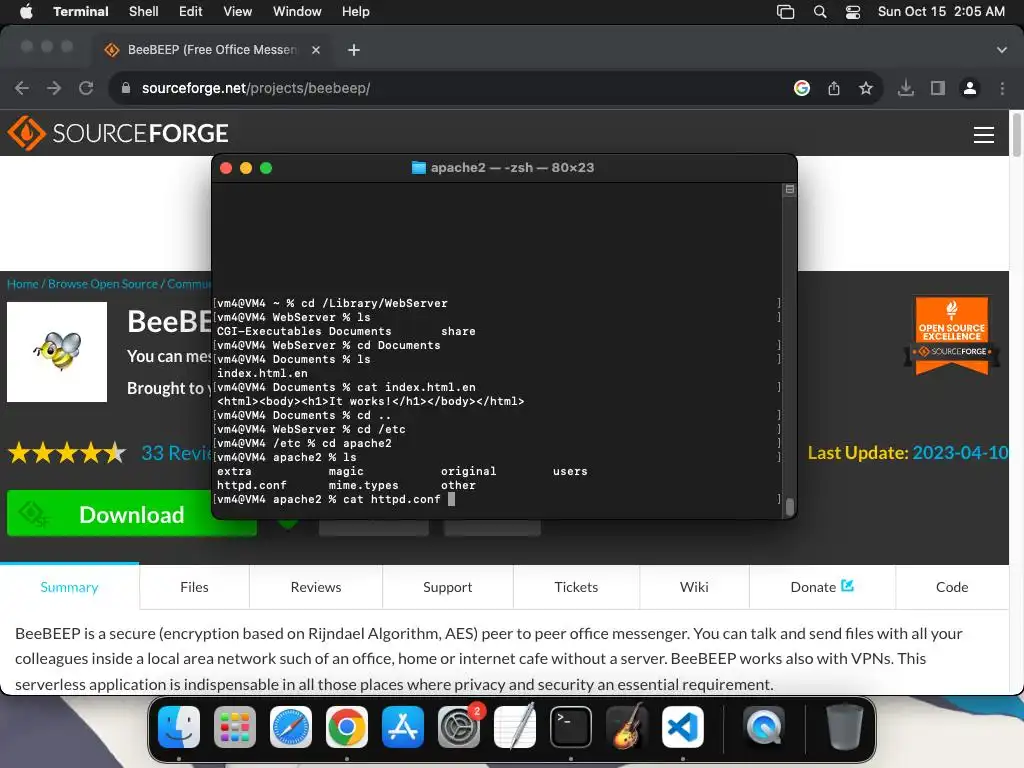Viewport: 1024px width, 768px height.
Task: Open System Settings from the Dock
Action: point(458,727)
